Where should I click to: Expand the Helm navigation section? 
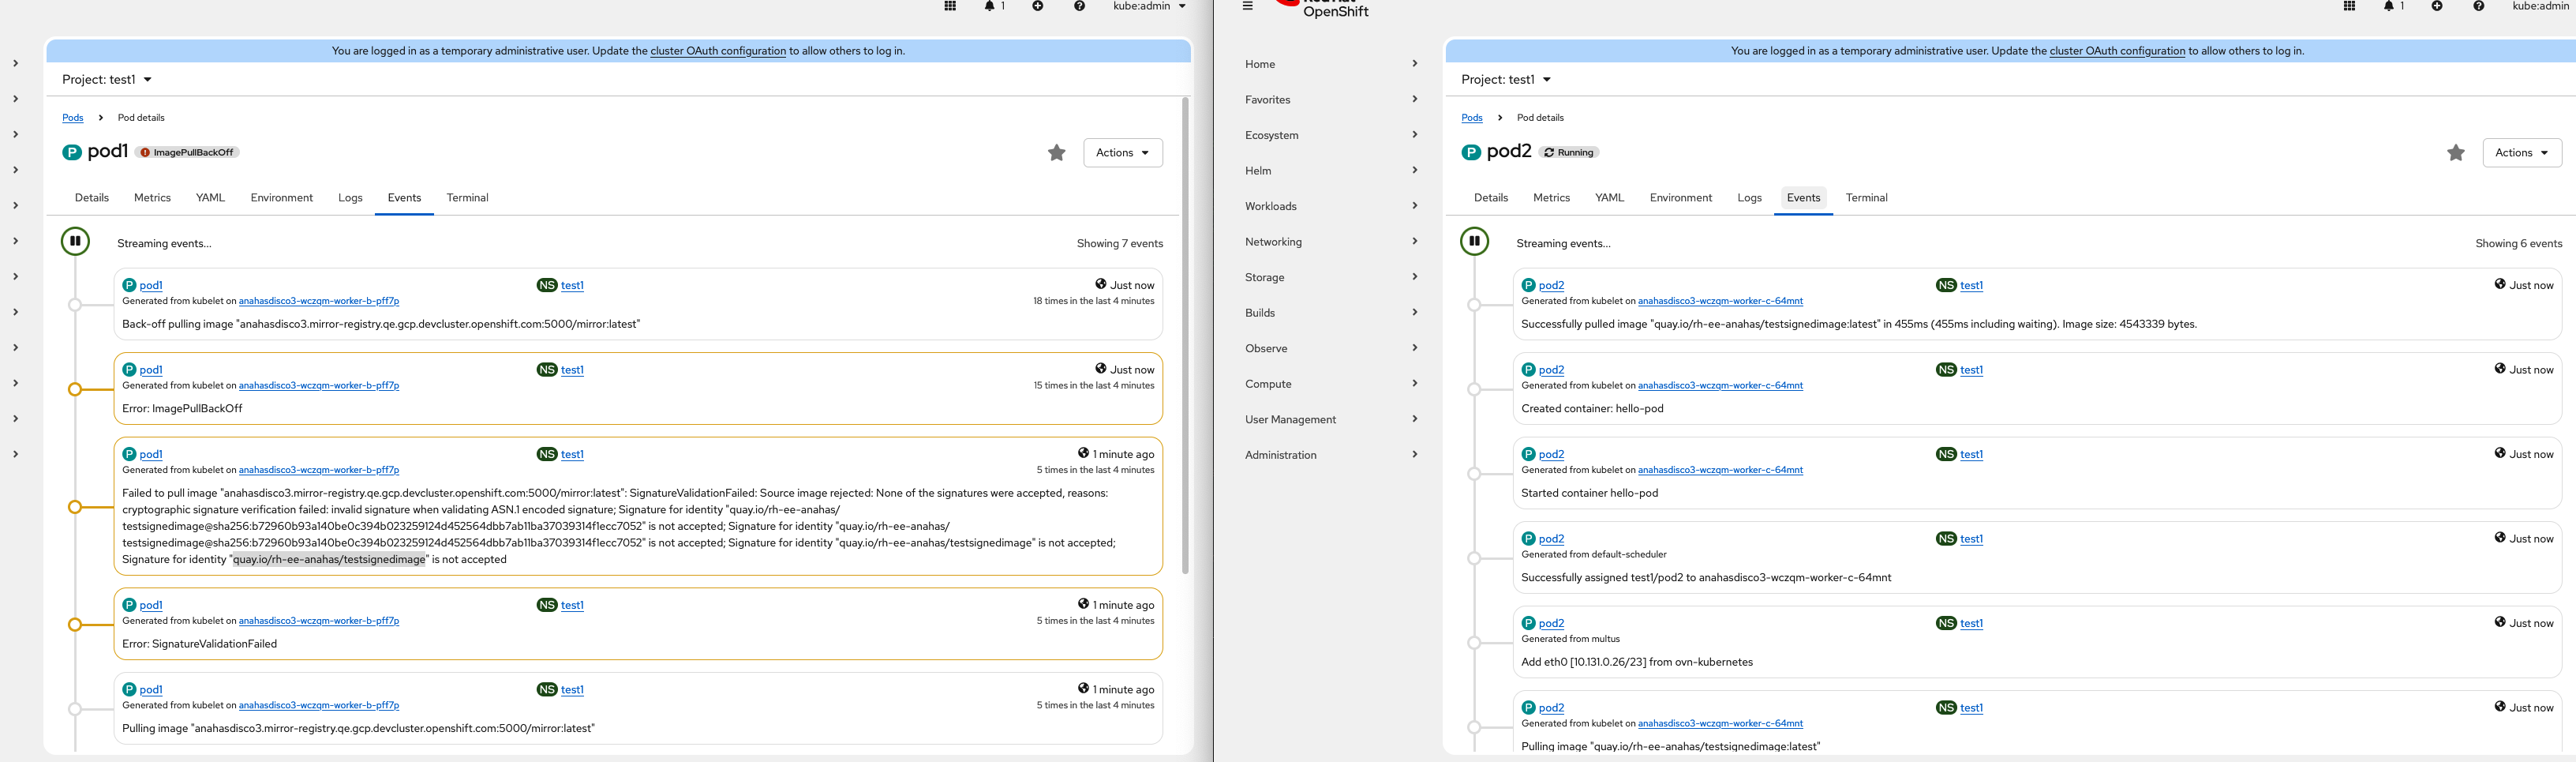click(x=1331, y=171)
